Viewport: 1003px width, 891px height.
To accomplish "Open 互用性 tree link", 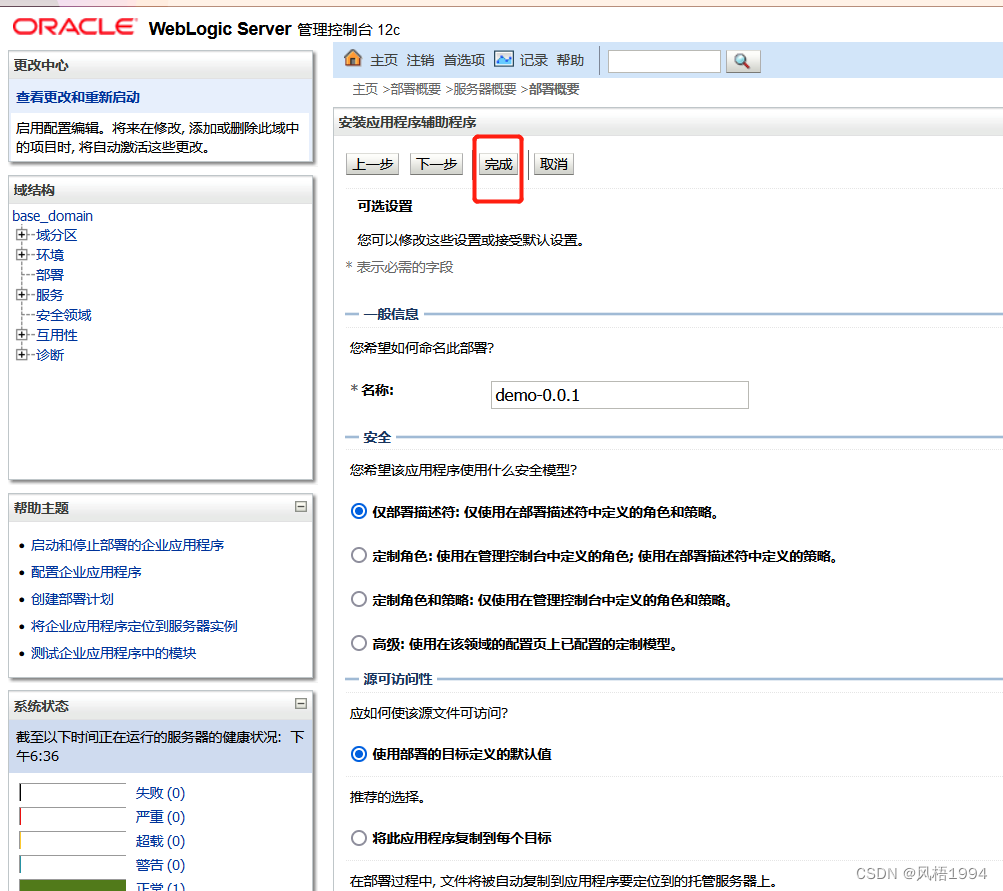I will tap(57, 335).
